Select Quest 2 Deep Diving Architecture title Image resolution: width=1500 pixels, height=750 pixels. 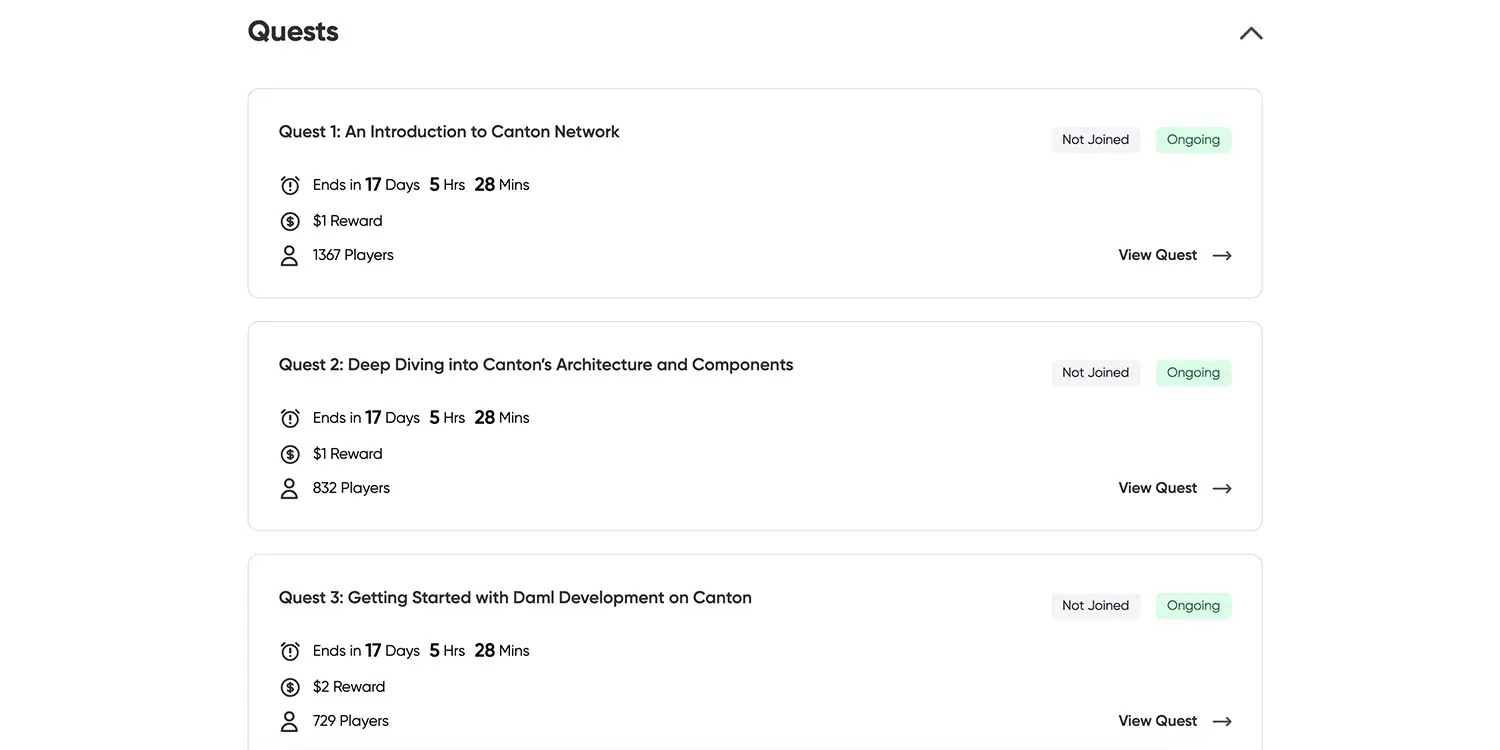pos(536,365)
